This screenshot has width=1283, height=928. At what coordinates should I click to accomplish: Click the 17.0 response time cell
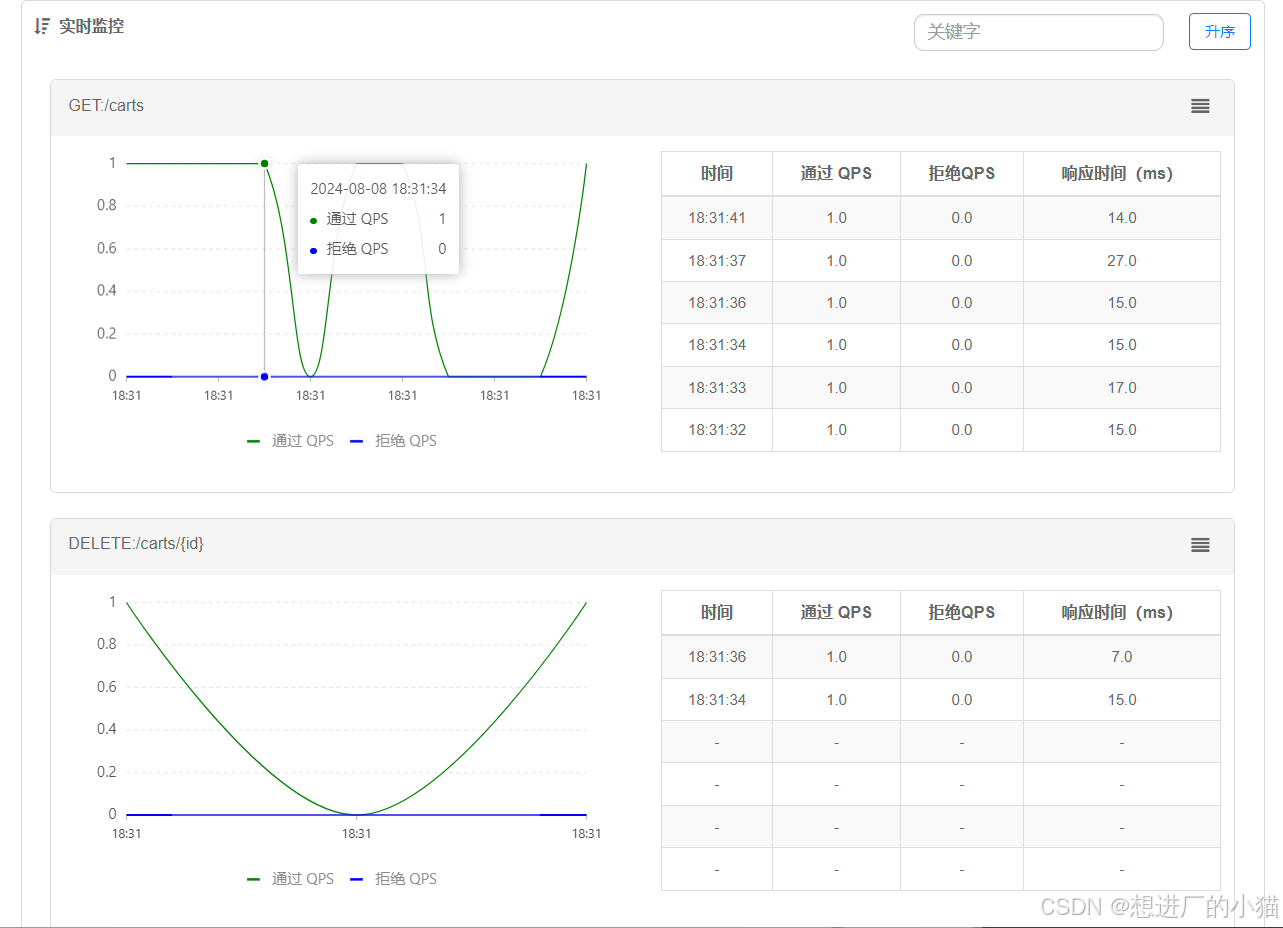coord(1122,388)
